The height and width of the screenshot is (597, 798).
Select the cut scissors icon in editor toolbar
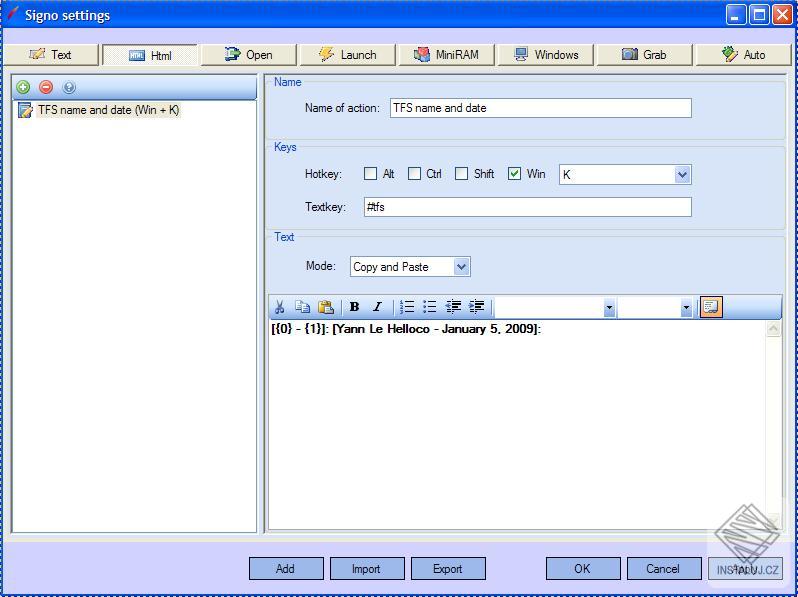(279, 307)
